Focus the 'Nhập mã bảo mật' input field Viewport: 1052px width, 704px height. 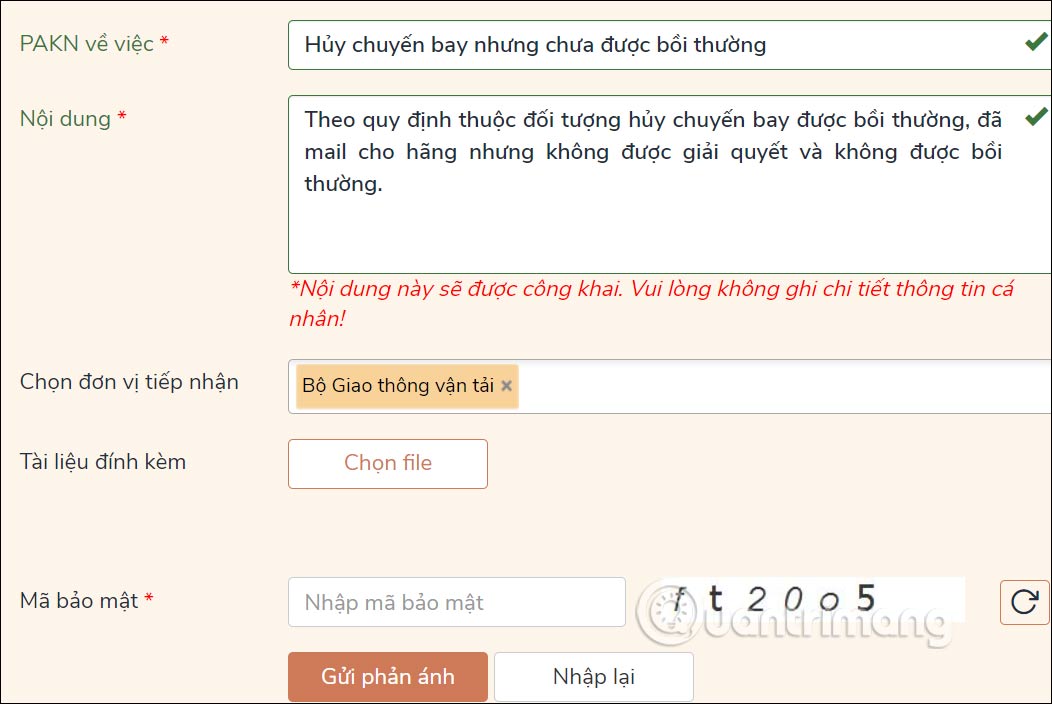[x=456, y=601]
